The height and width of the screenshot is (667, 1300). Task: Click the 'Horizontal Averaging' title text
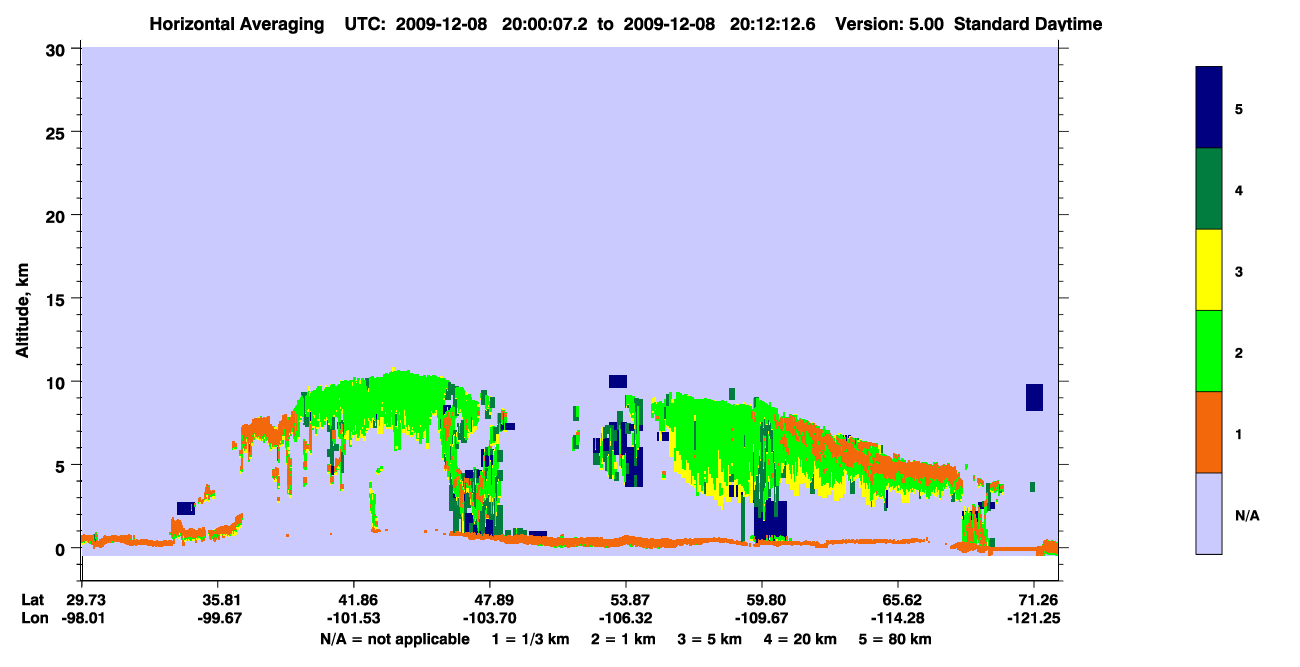tap(235, 24)
